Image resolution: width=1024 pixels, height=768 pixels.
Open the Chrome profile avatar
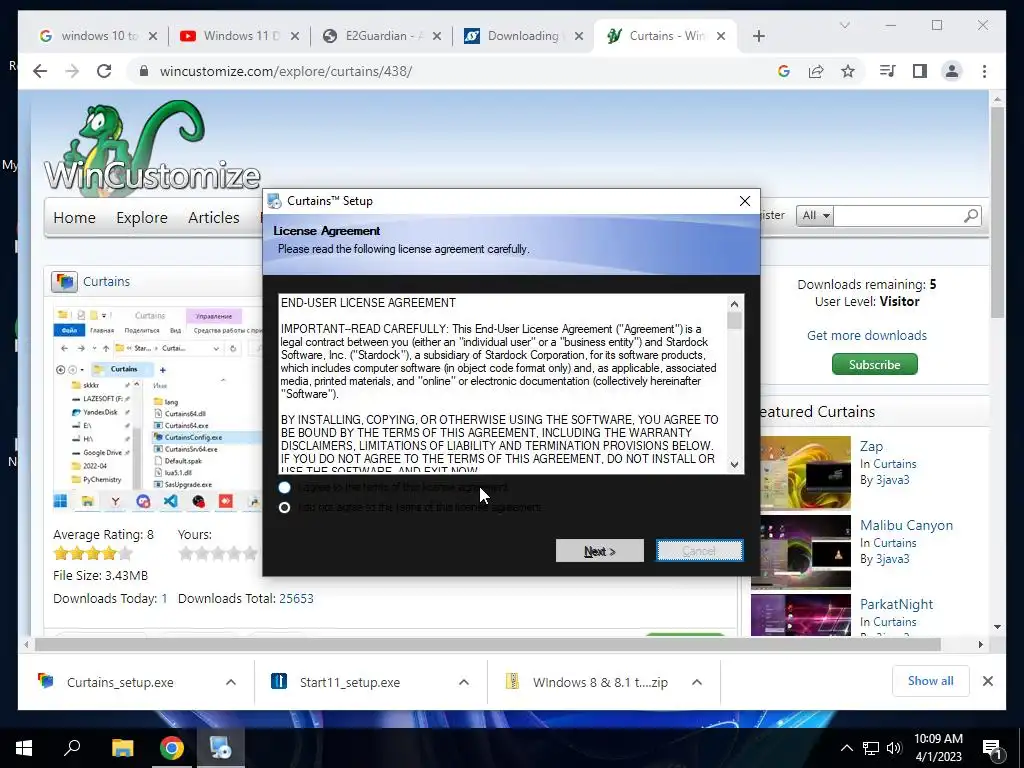click(x=952, y=71)
